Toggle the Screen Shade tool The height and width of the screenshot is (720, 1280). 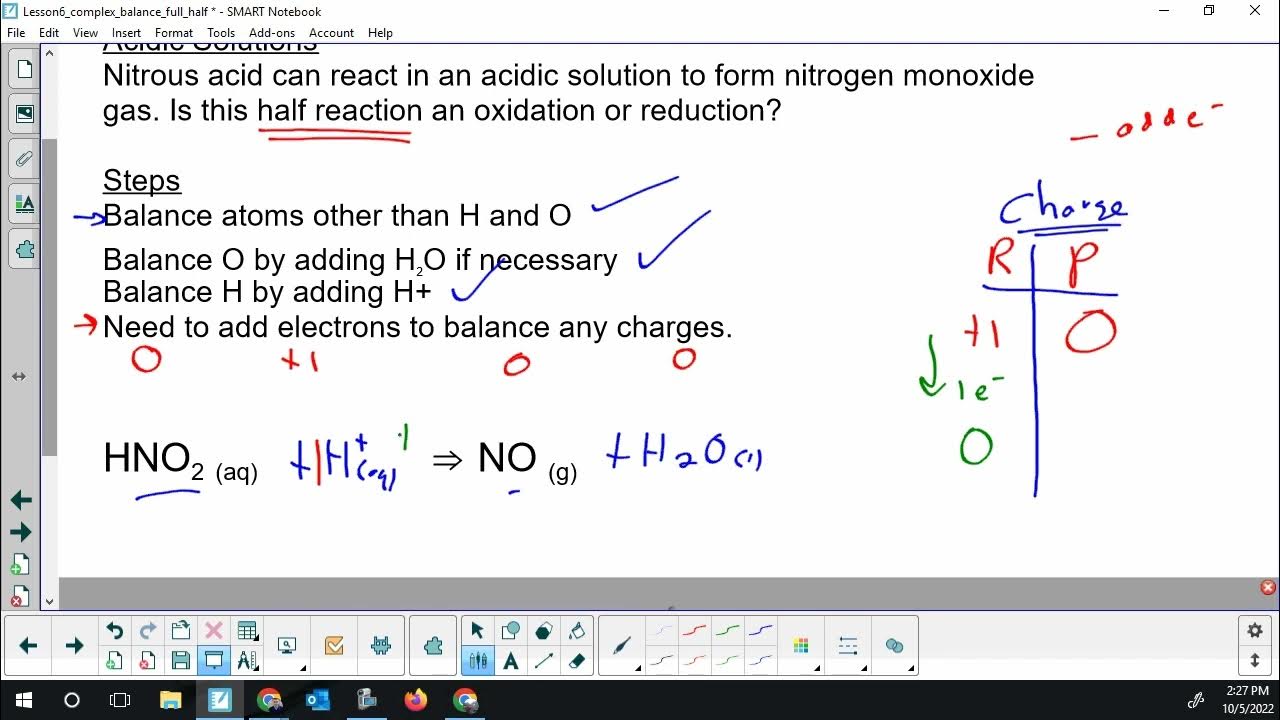[213, 661]
